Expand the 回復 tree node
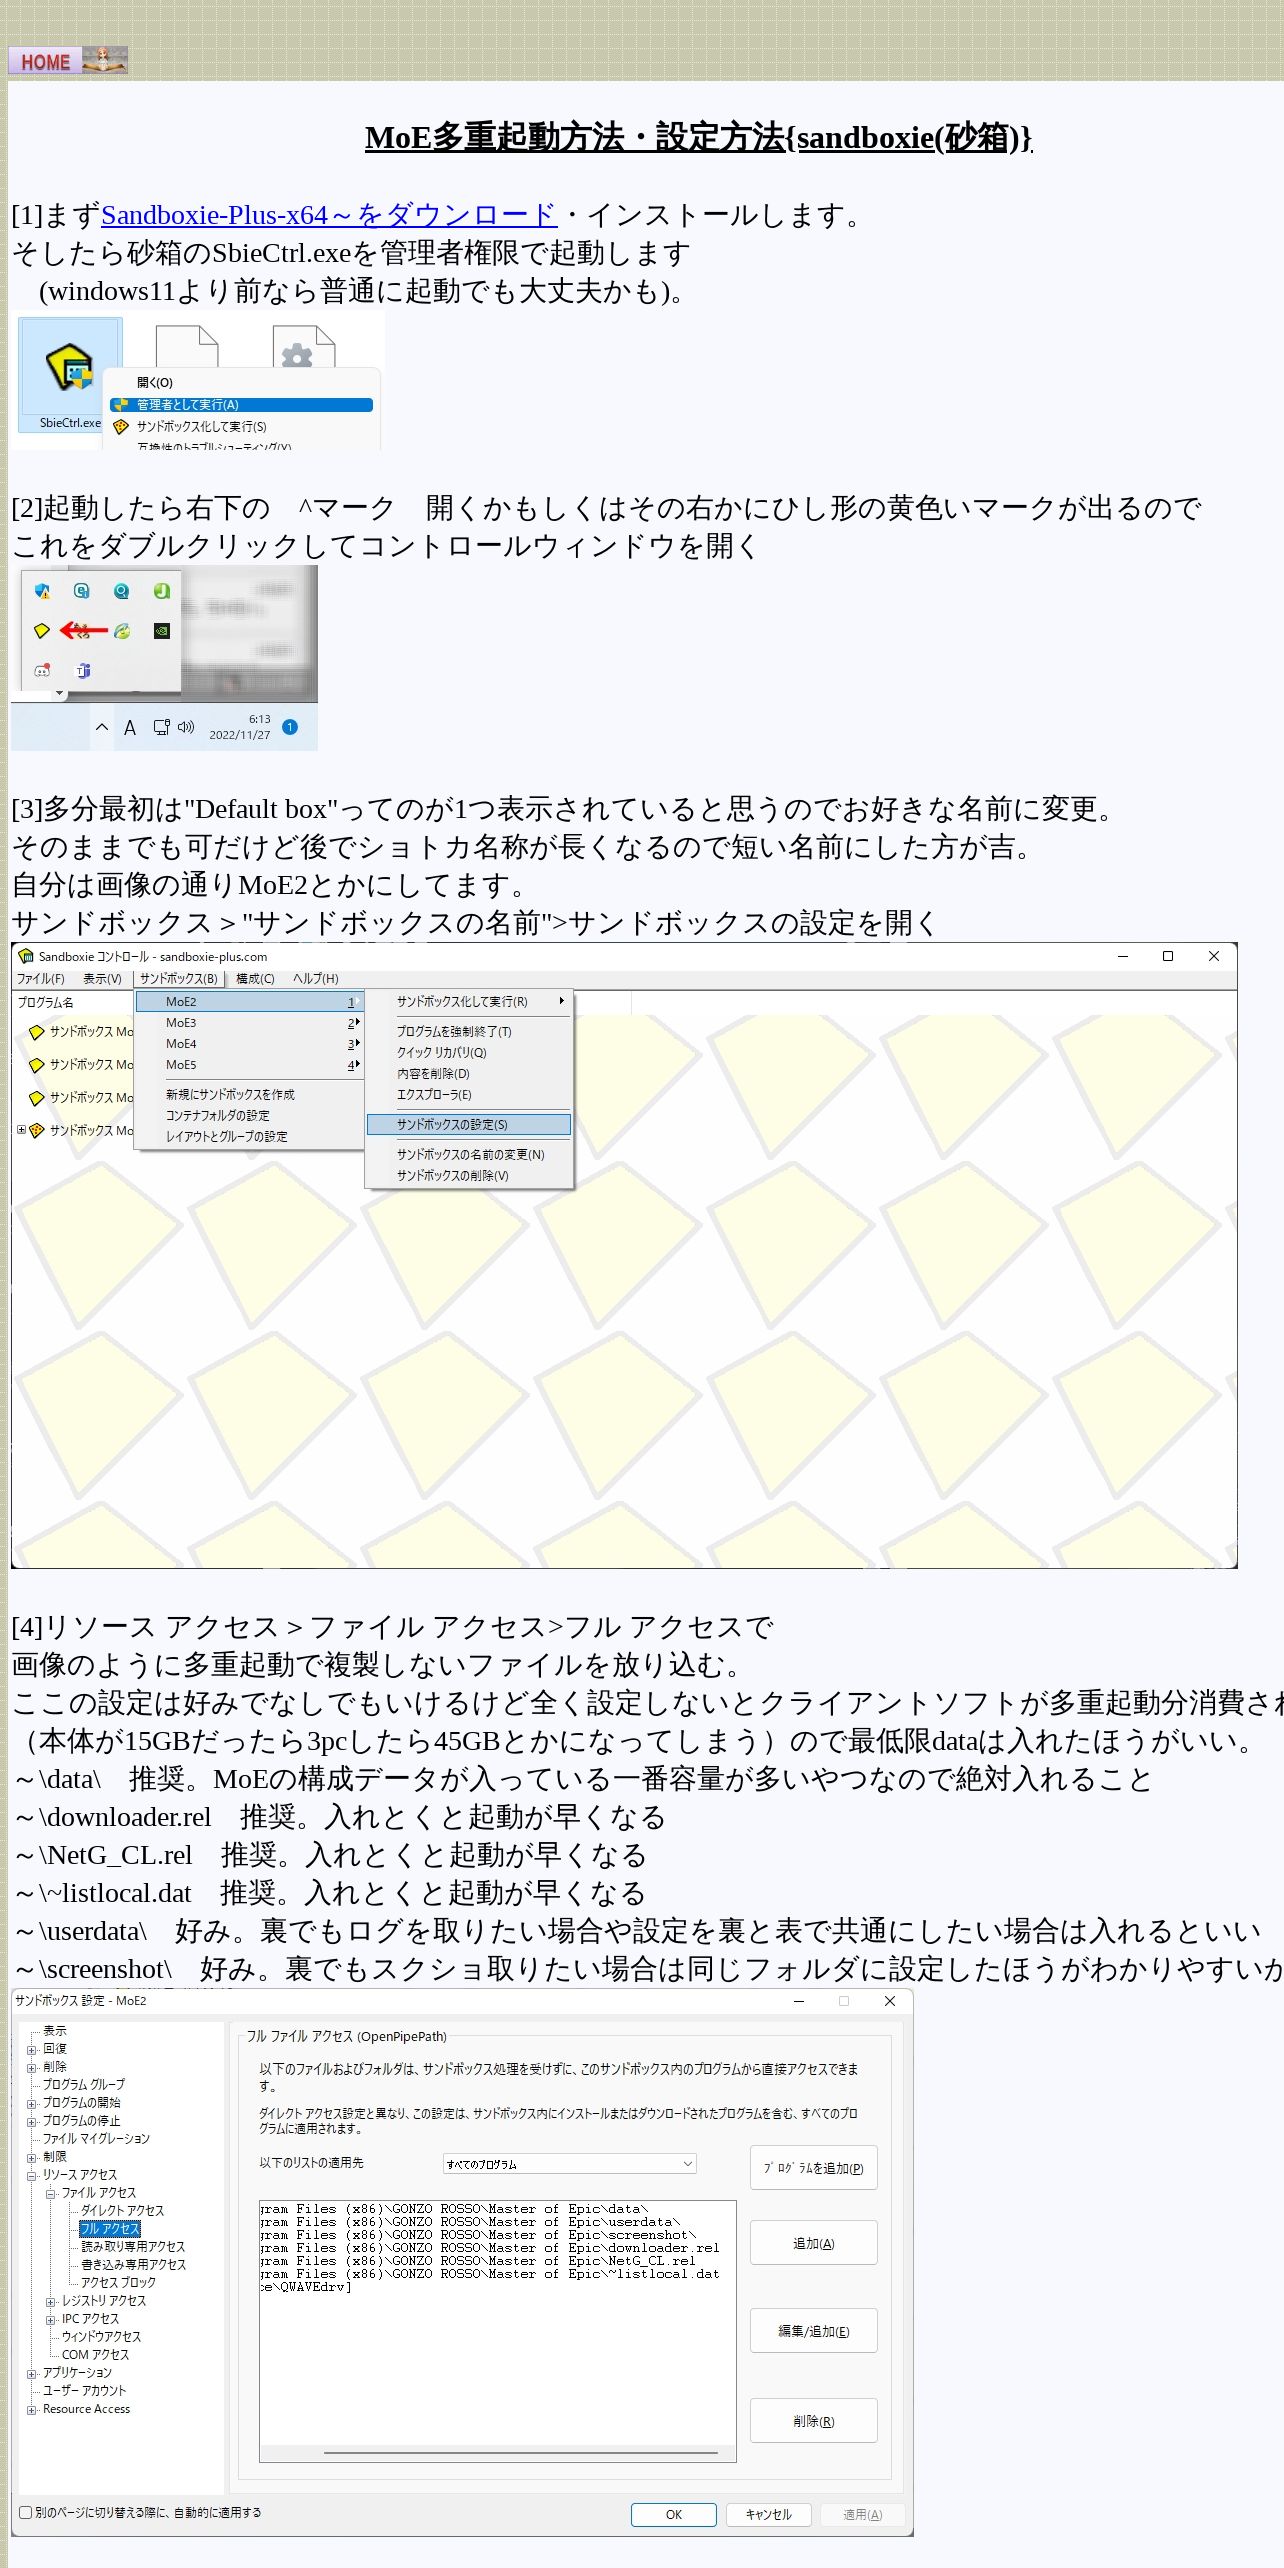The width and height of the screenshot is (1284, 2568). tap(32, 2049)
